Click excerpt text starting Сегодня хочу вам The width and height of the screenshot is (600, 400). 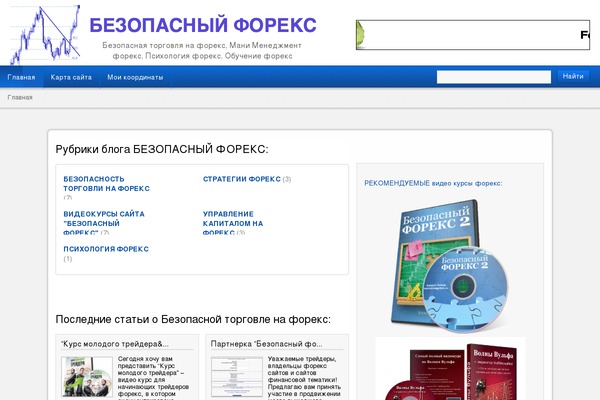point(153,378)
